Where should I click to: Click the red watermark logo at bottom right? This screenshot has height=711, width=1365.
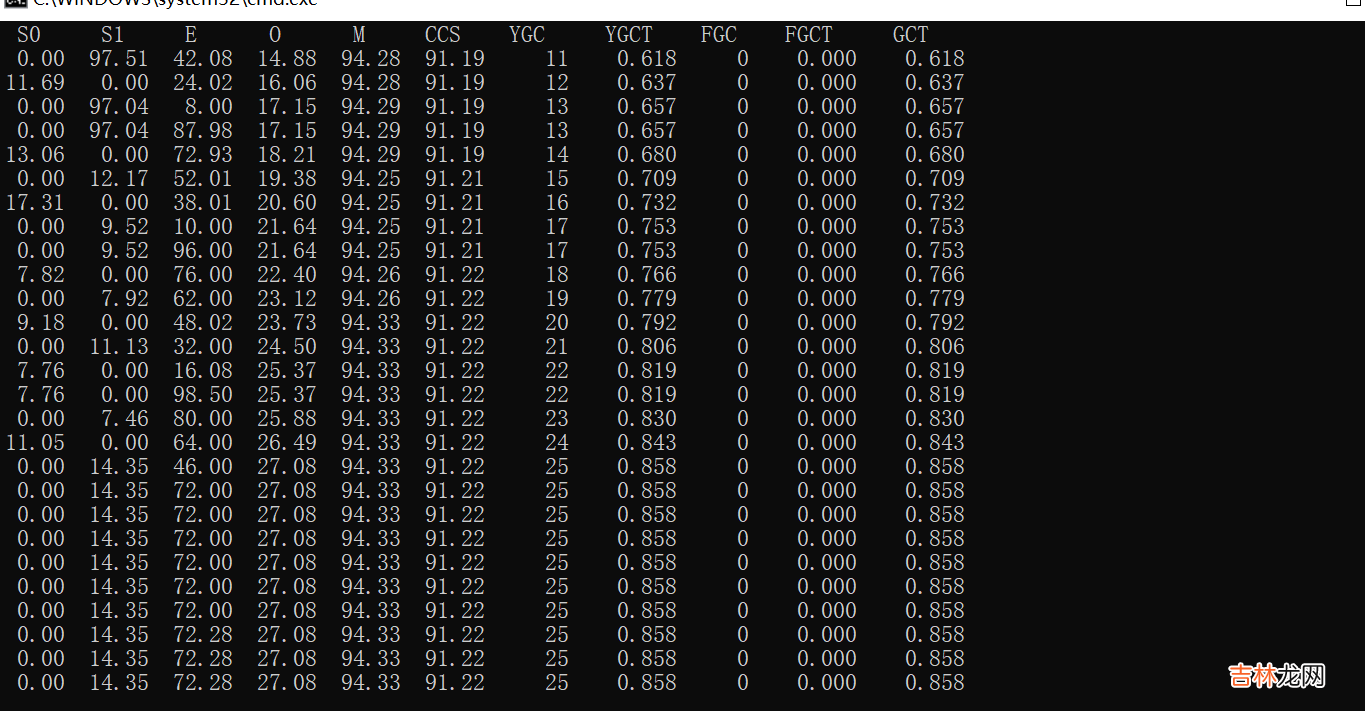pos(1276,676)
